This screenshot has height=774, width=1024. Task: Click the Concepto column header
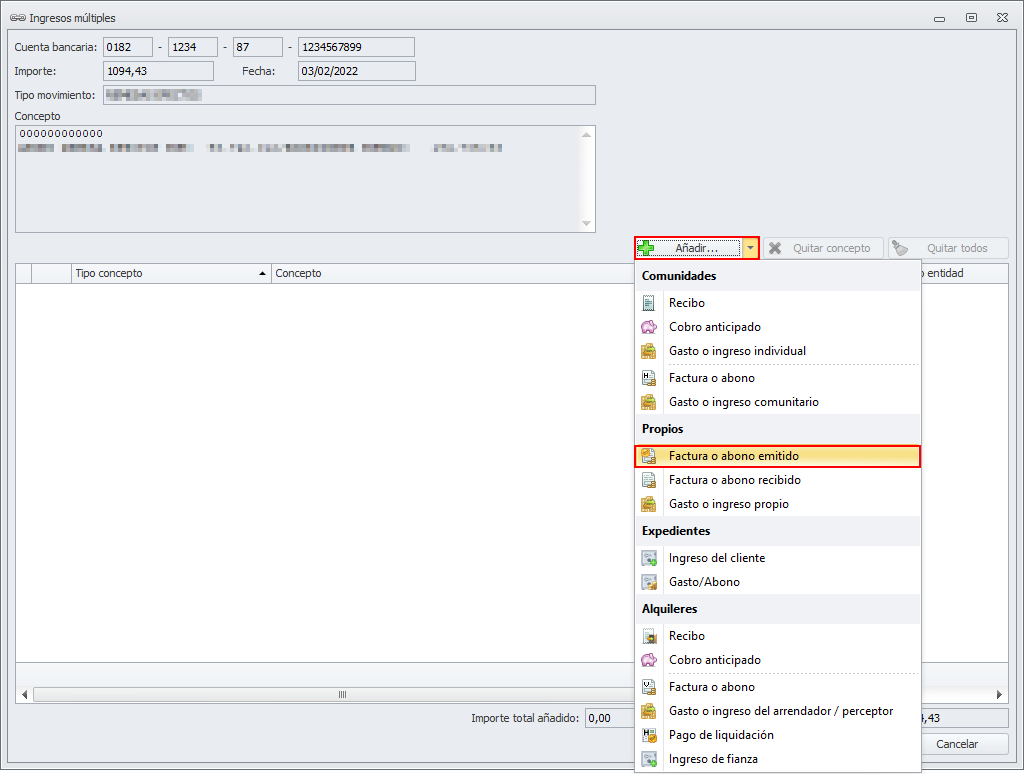coord(453,274)
